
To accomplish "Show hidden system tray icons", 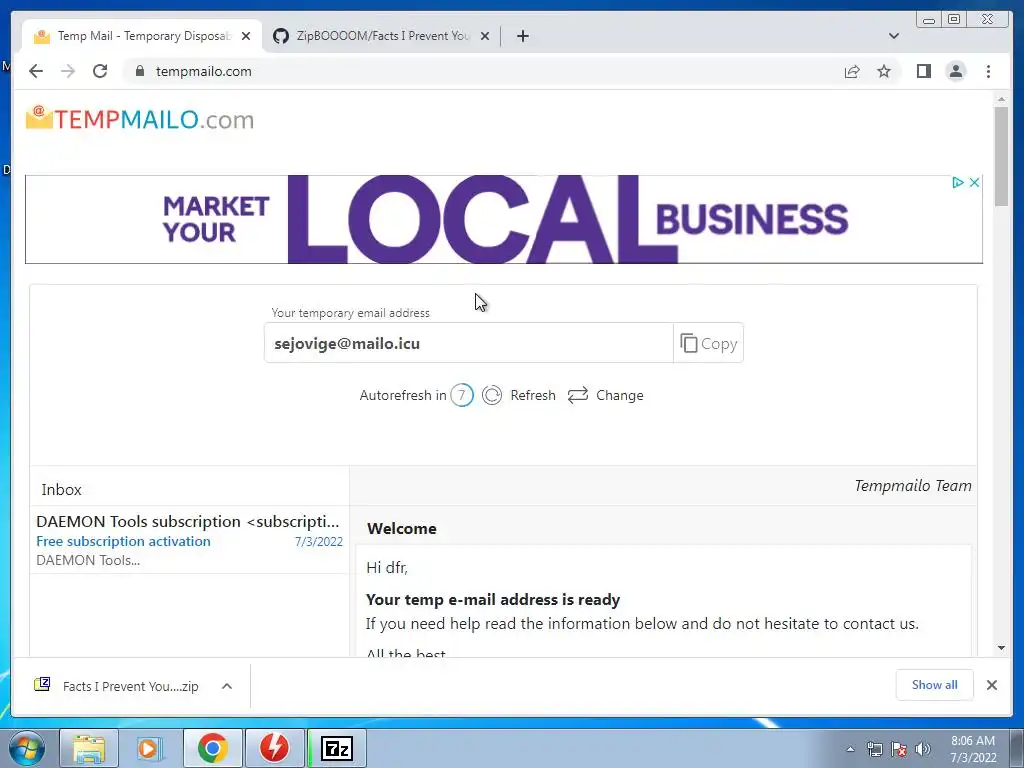I will [850, 749].
